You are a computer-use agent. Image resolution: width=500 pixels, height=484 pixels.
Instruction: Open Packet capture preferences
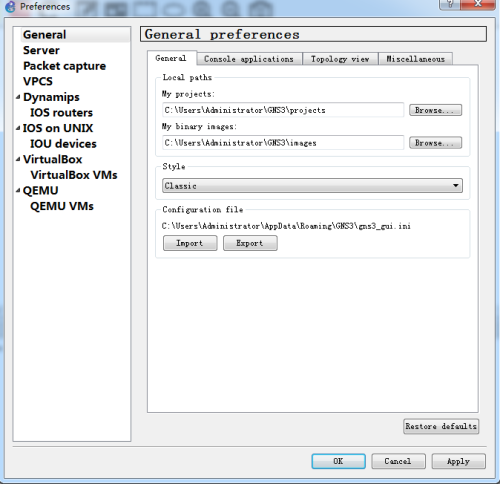click(65, 66)
